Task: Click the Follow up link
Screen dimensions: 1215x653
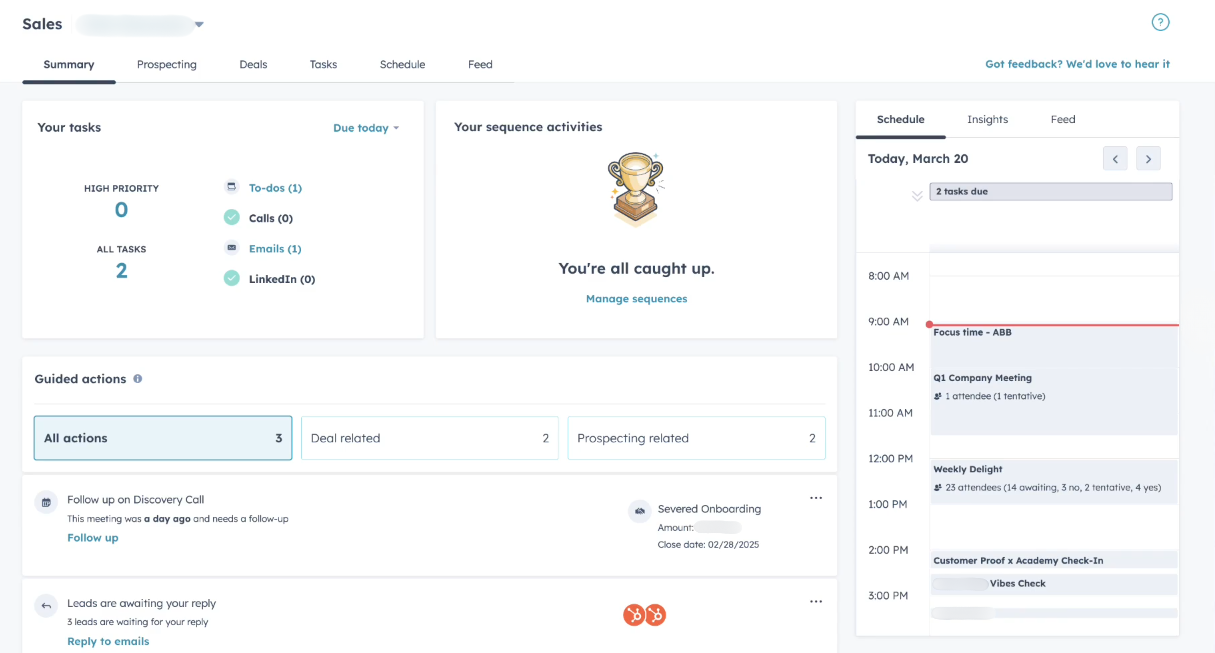Action: (93, 538)
